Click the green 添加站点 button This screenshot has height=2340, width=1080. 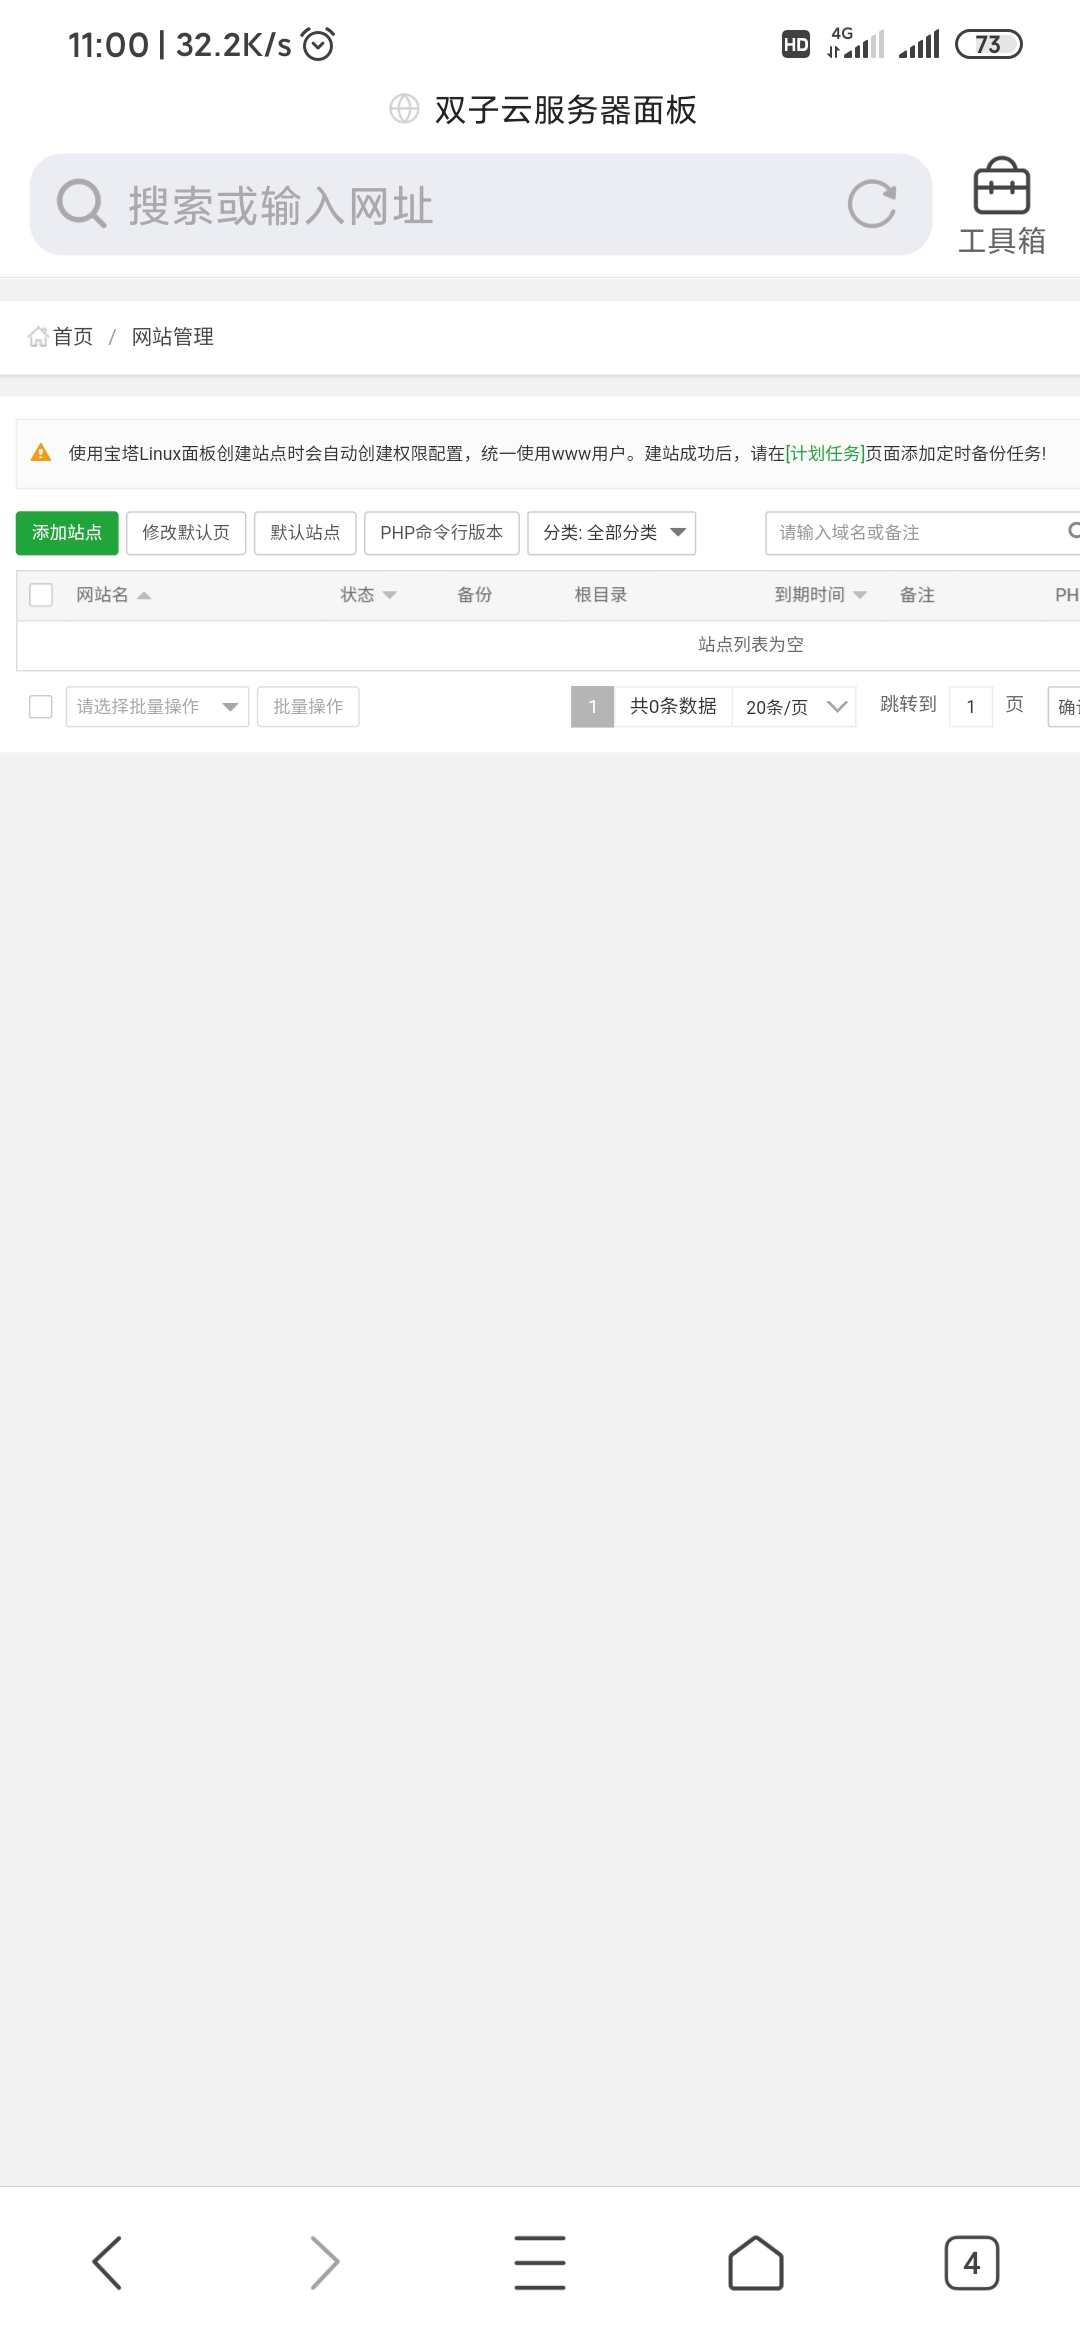click(67, 533)
